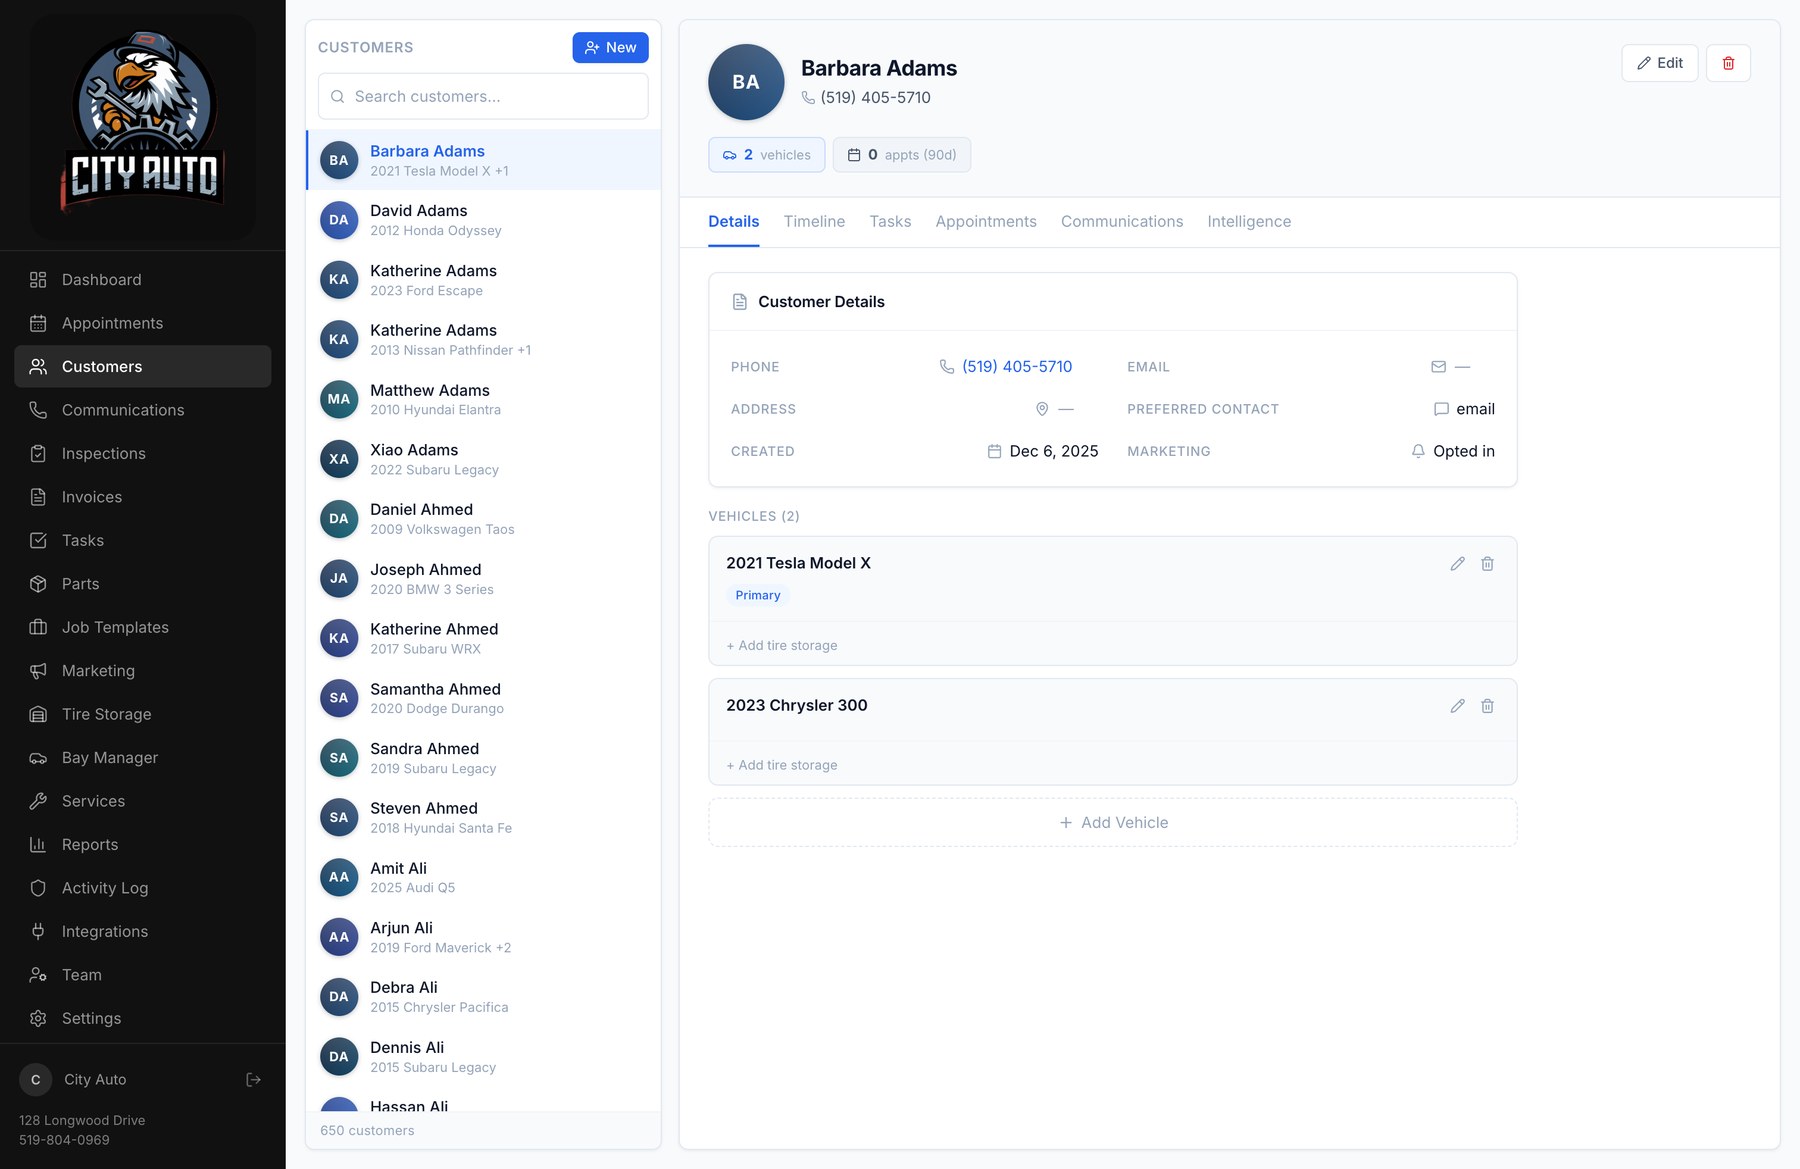Switch to the Tasks tab

[x=890, y=222]
